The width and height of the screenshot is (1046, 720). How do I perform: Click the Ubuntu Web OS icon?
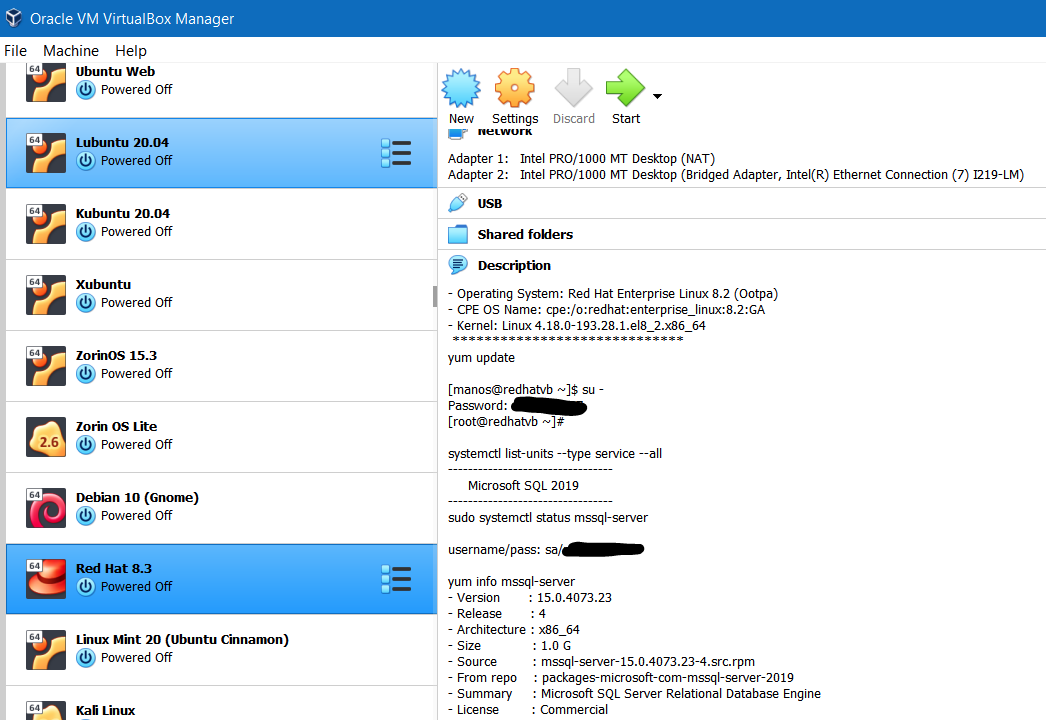(46, 82)
